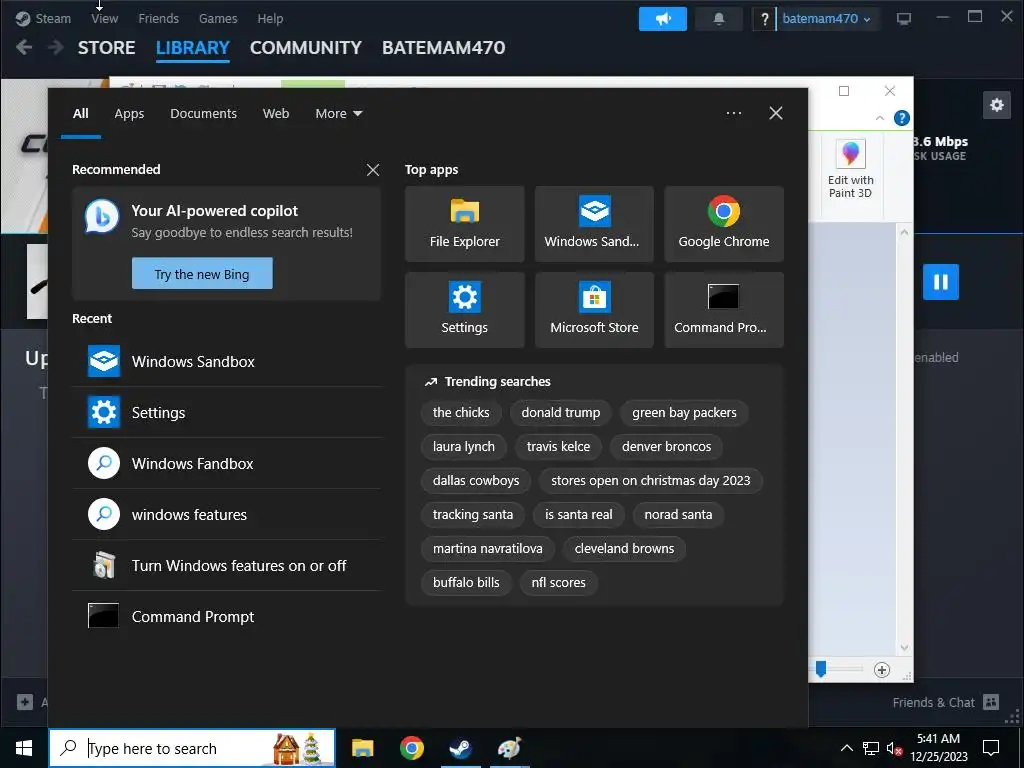
Task: Open Paint help question mark icon
Action: [902, 118]
